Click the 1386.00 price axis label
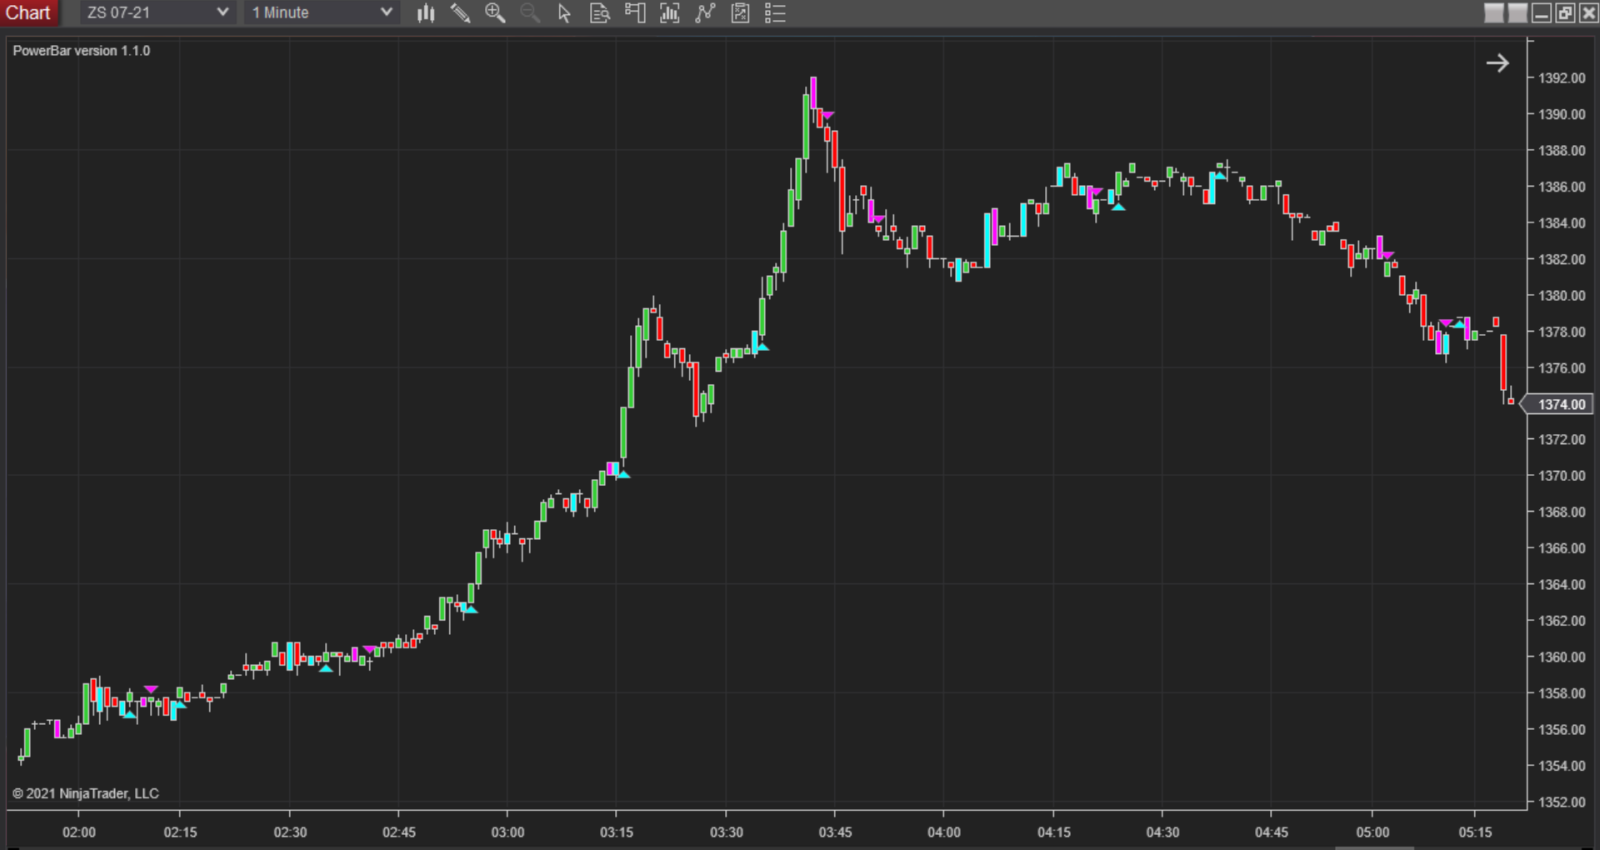The height and width of the screenshot is (850, 1600). (1561, 187)
